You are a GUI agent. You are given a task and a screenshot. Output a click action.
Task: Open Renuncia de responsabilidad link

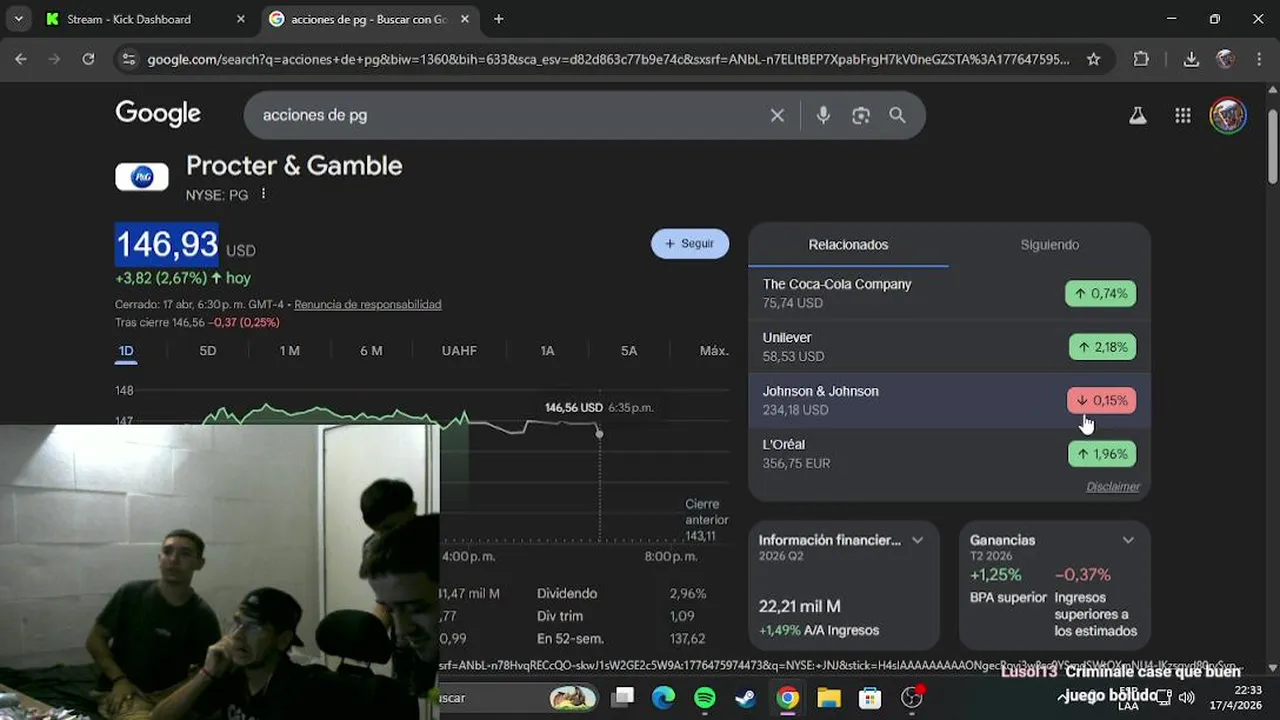click(367, 304)
